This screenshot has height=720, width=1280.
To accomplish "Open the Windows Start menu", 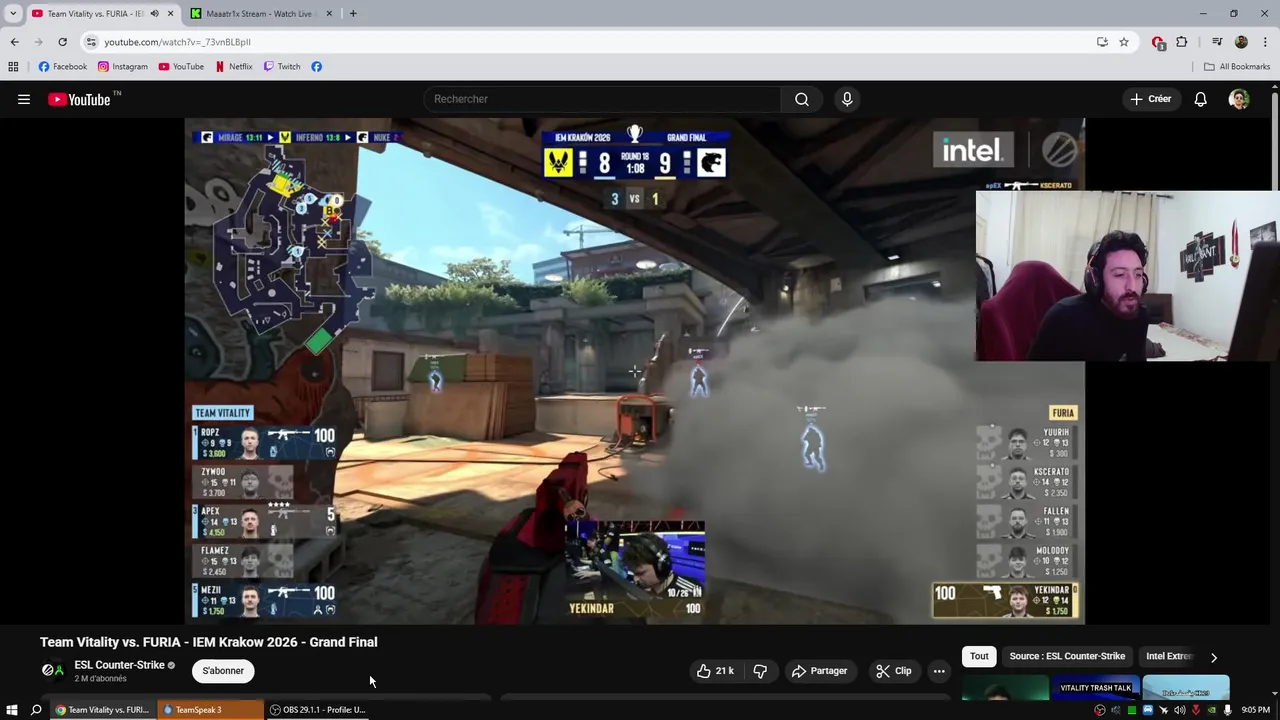I will pos(12,710).
